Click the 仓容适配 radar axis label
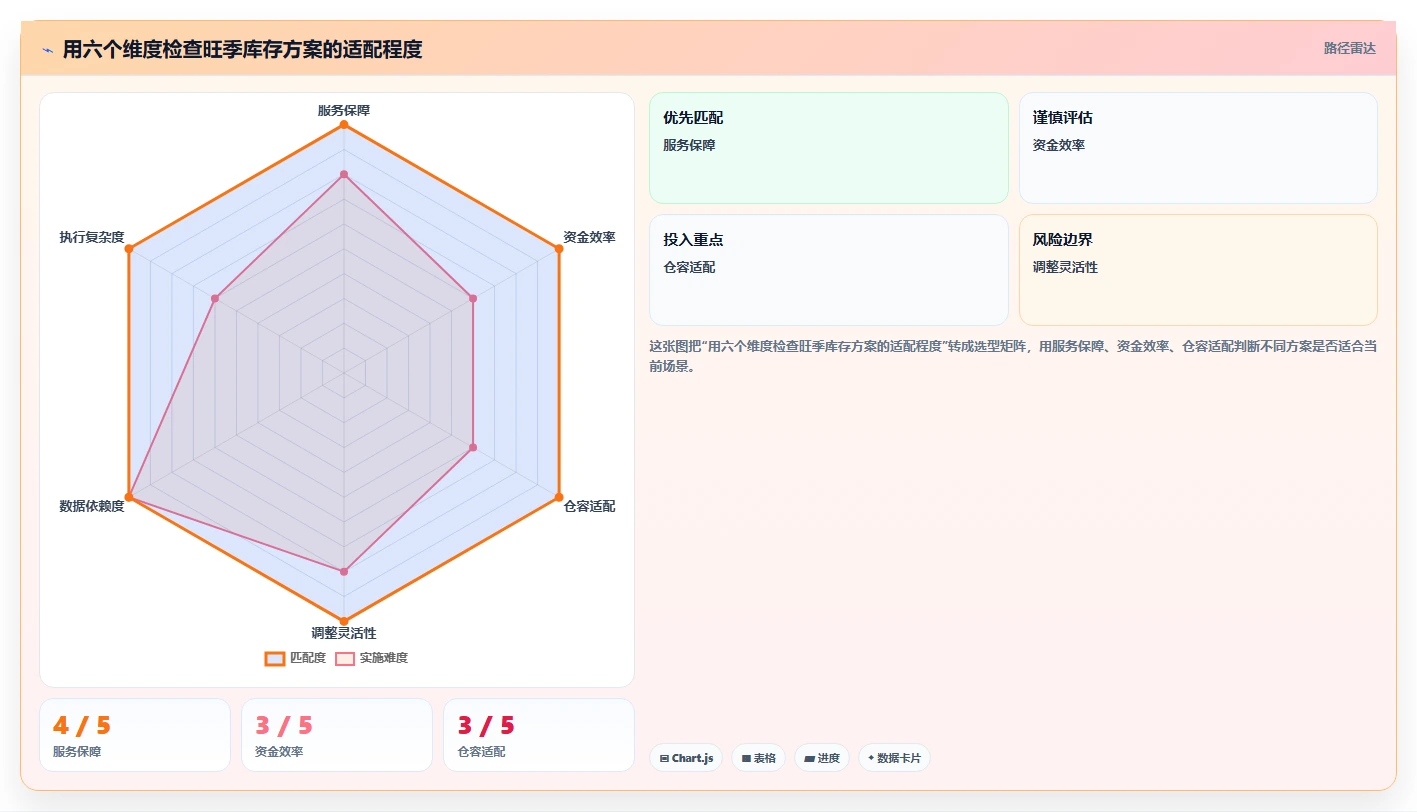 589,506
